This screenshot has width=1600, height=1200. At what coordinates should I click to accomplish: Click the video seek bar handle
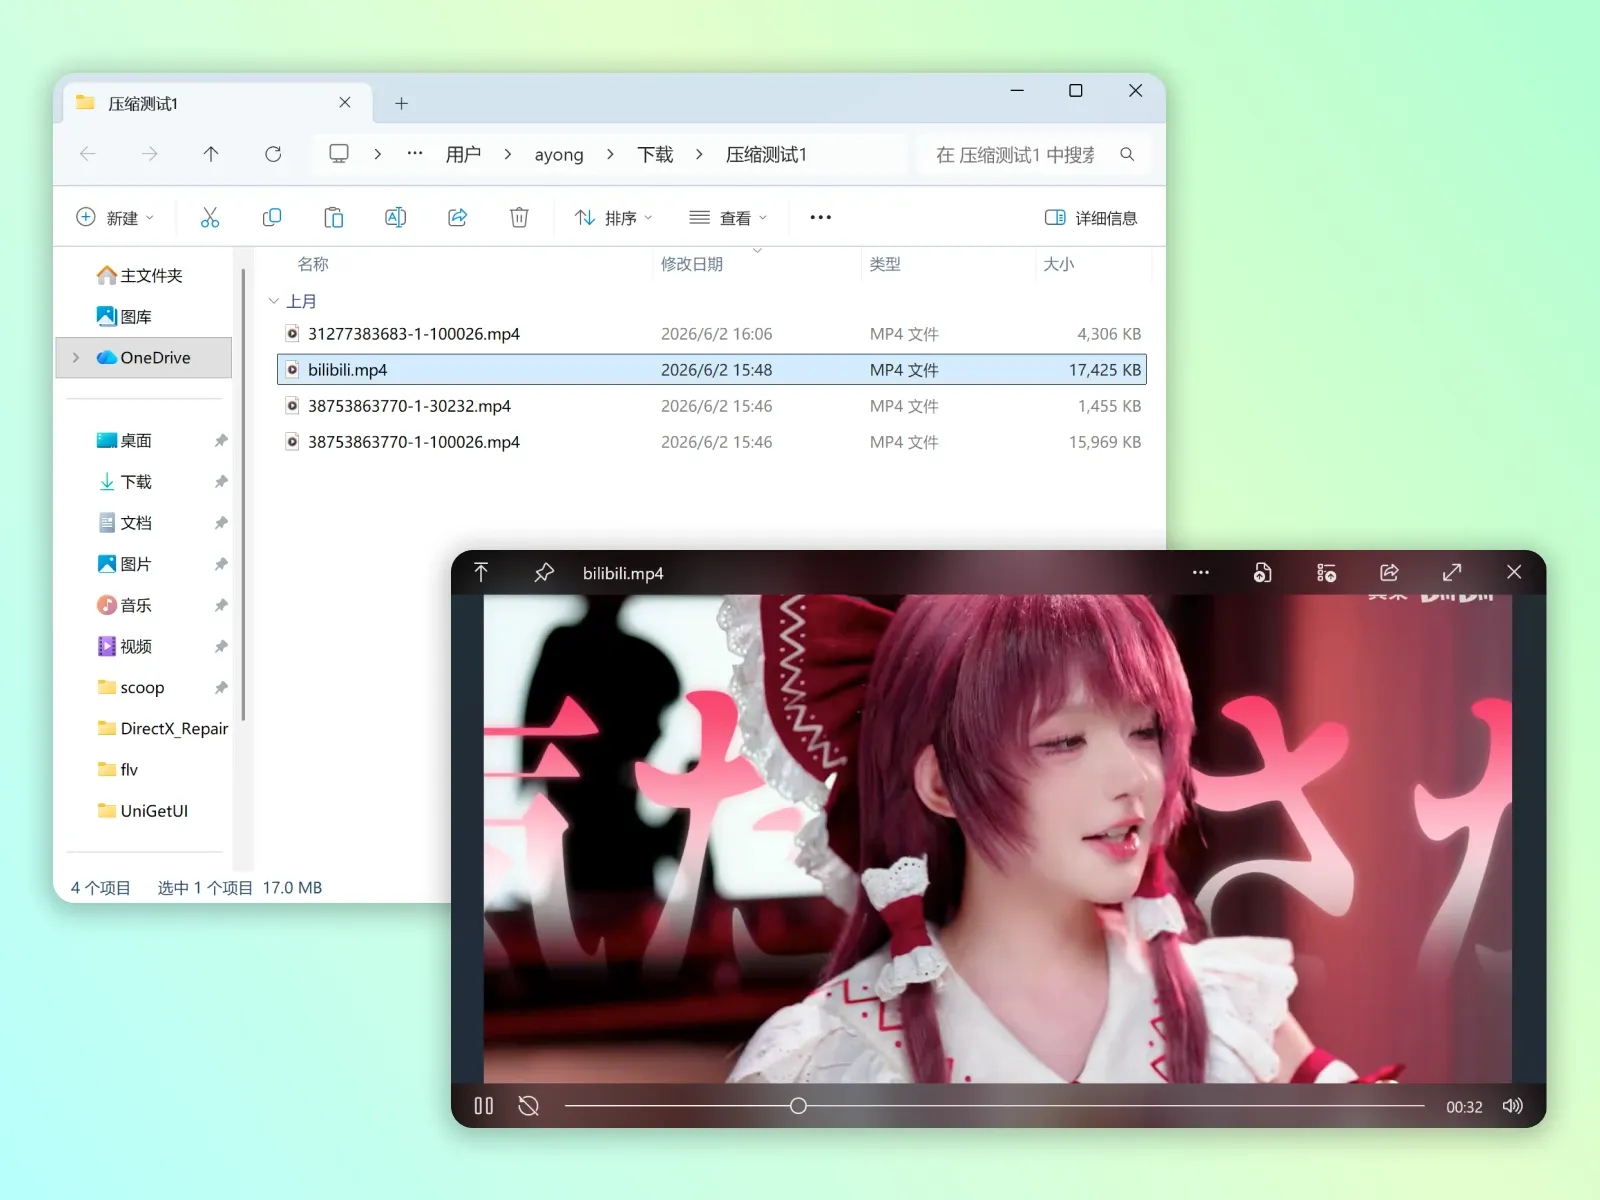click(x=798, y=1106)
